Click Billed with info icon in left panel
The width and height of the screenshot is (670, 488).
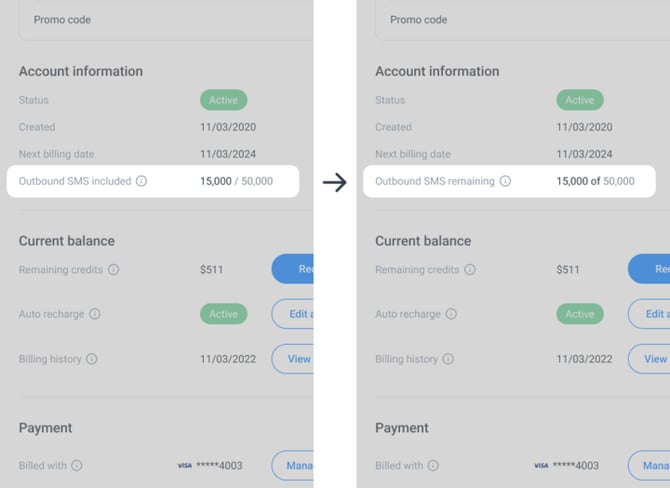tap(76, 465)
